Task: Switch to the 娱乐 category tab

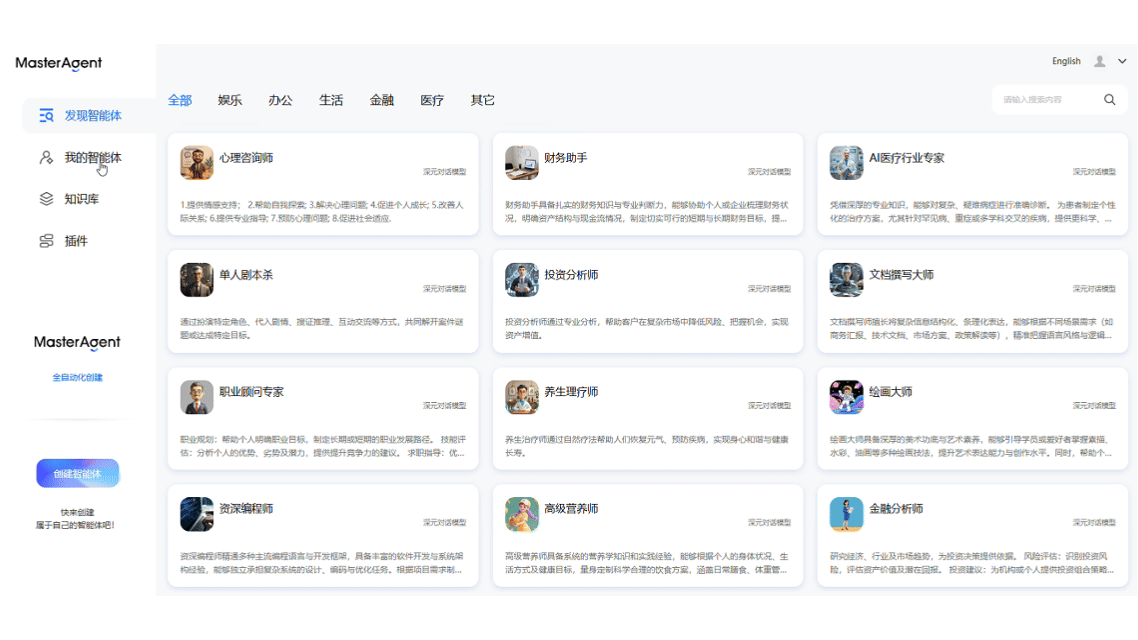Action: [229, 99]
